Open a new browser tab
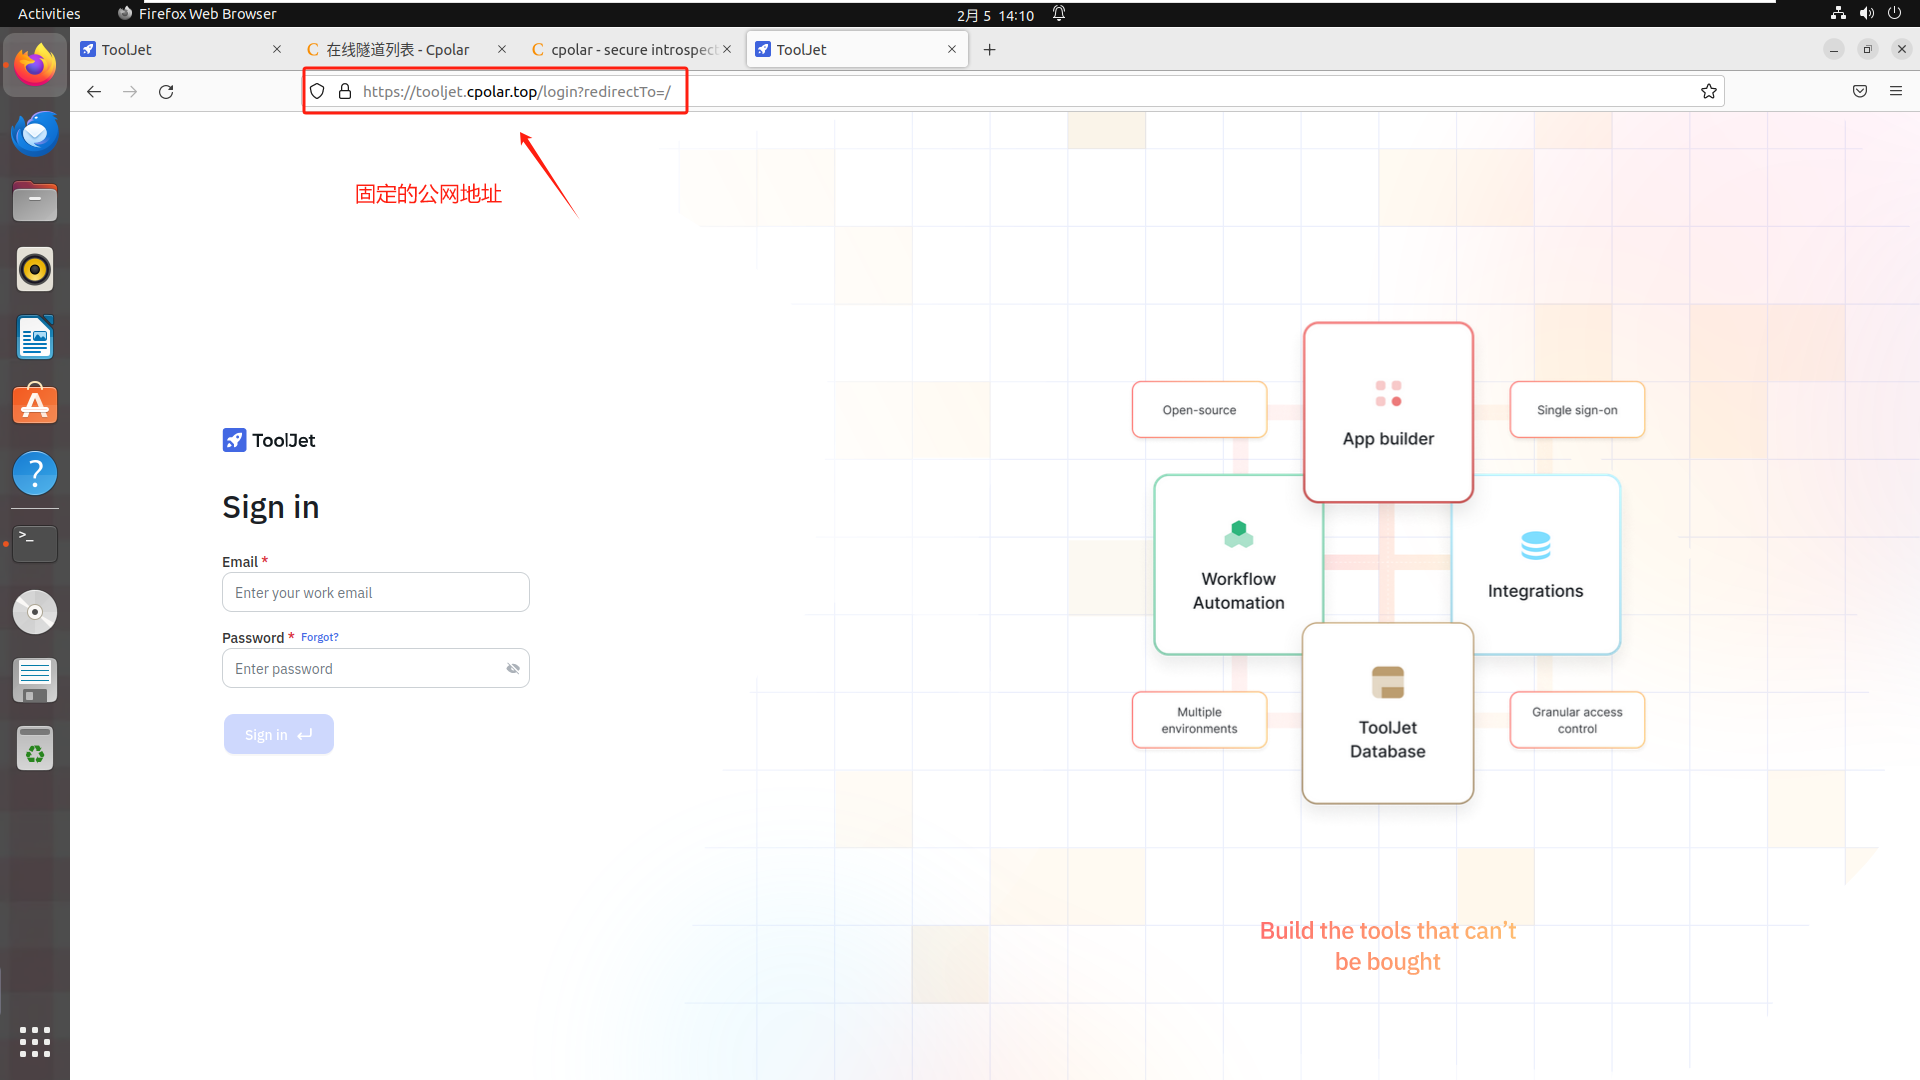Viewport: 1920px width, 1080px height. (989, 49)
